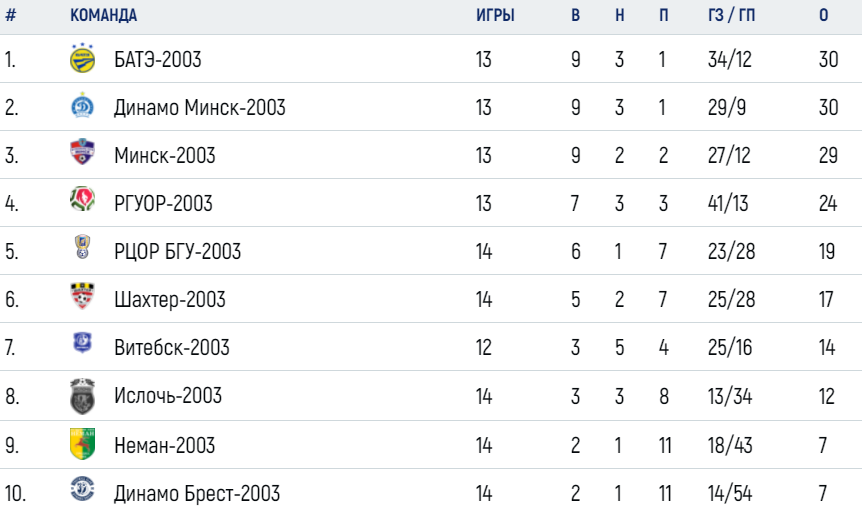Select the Неман-2003 yellow-green crest

click(x=82, y=444)
